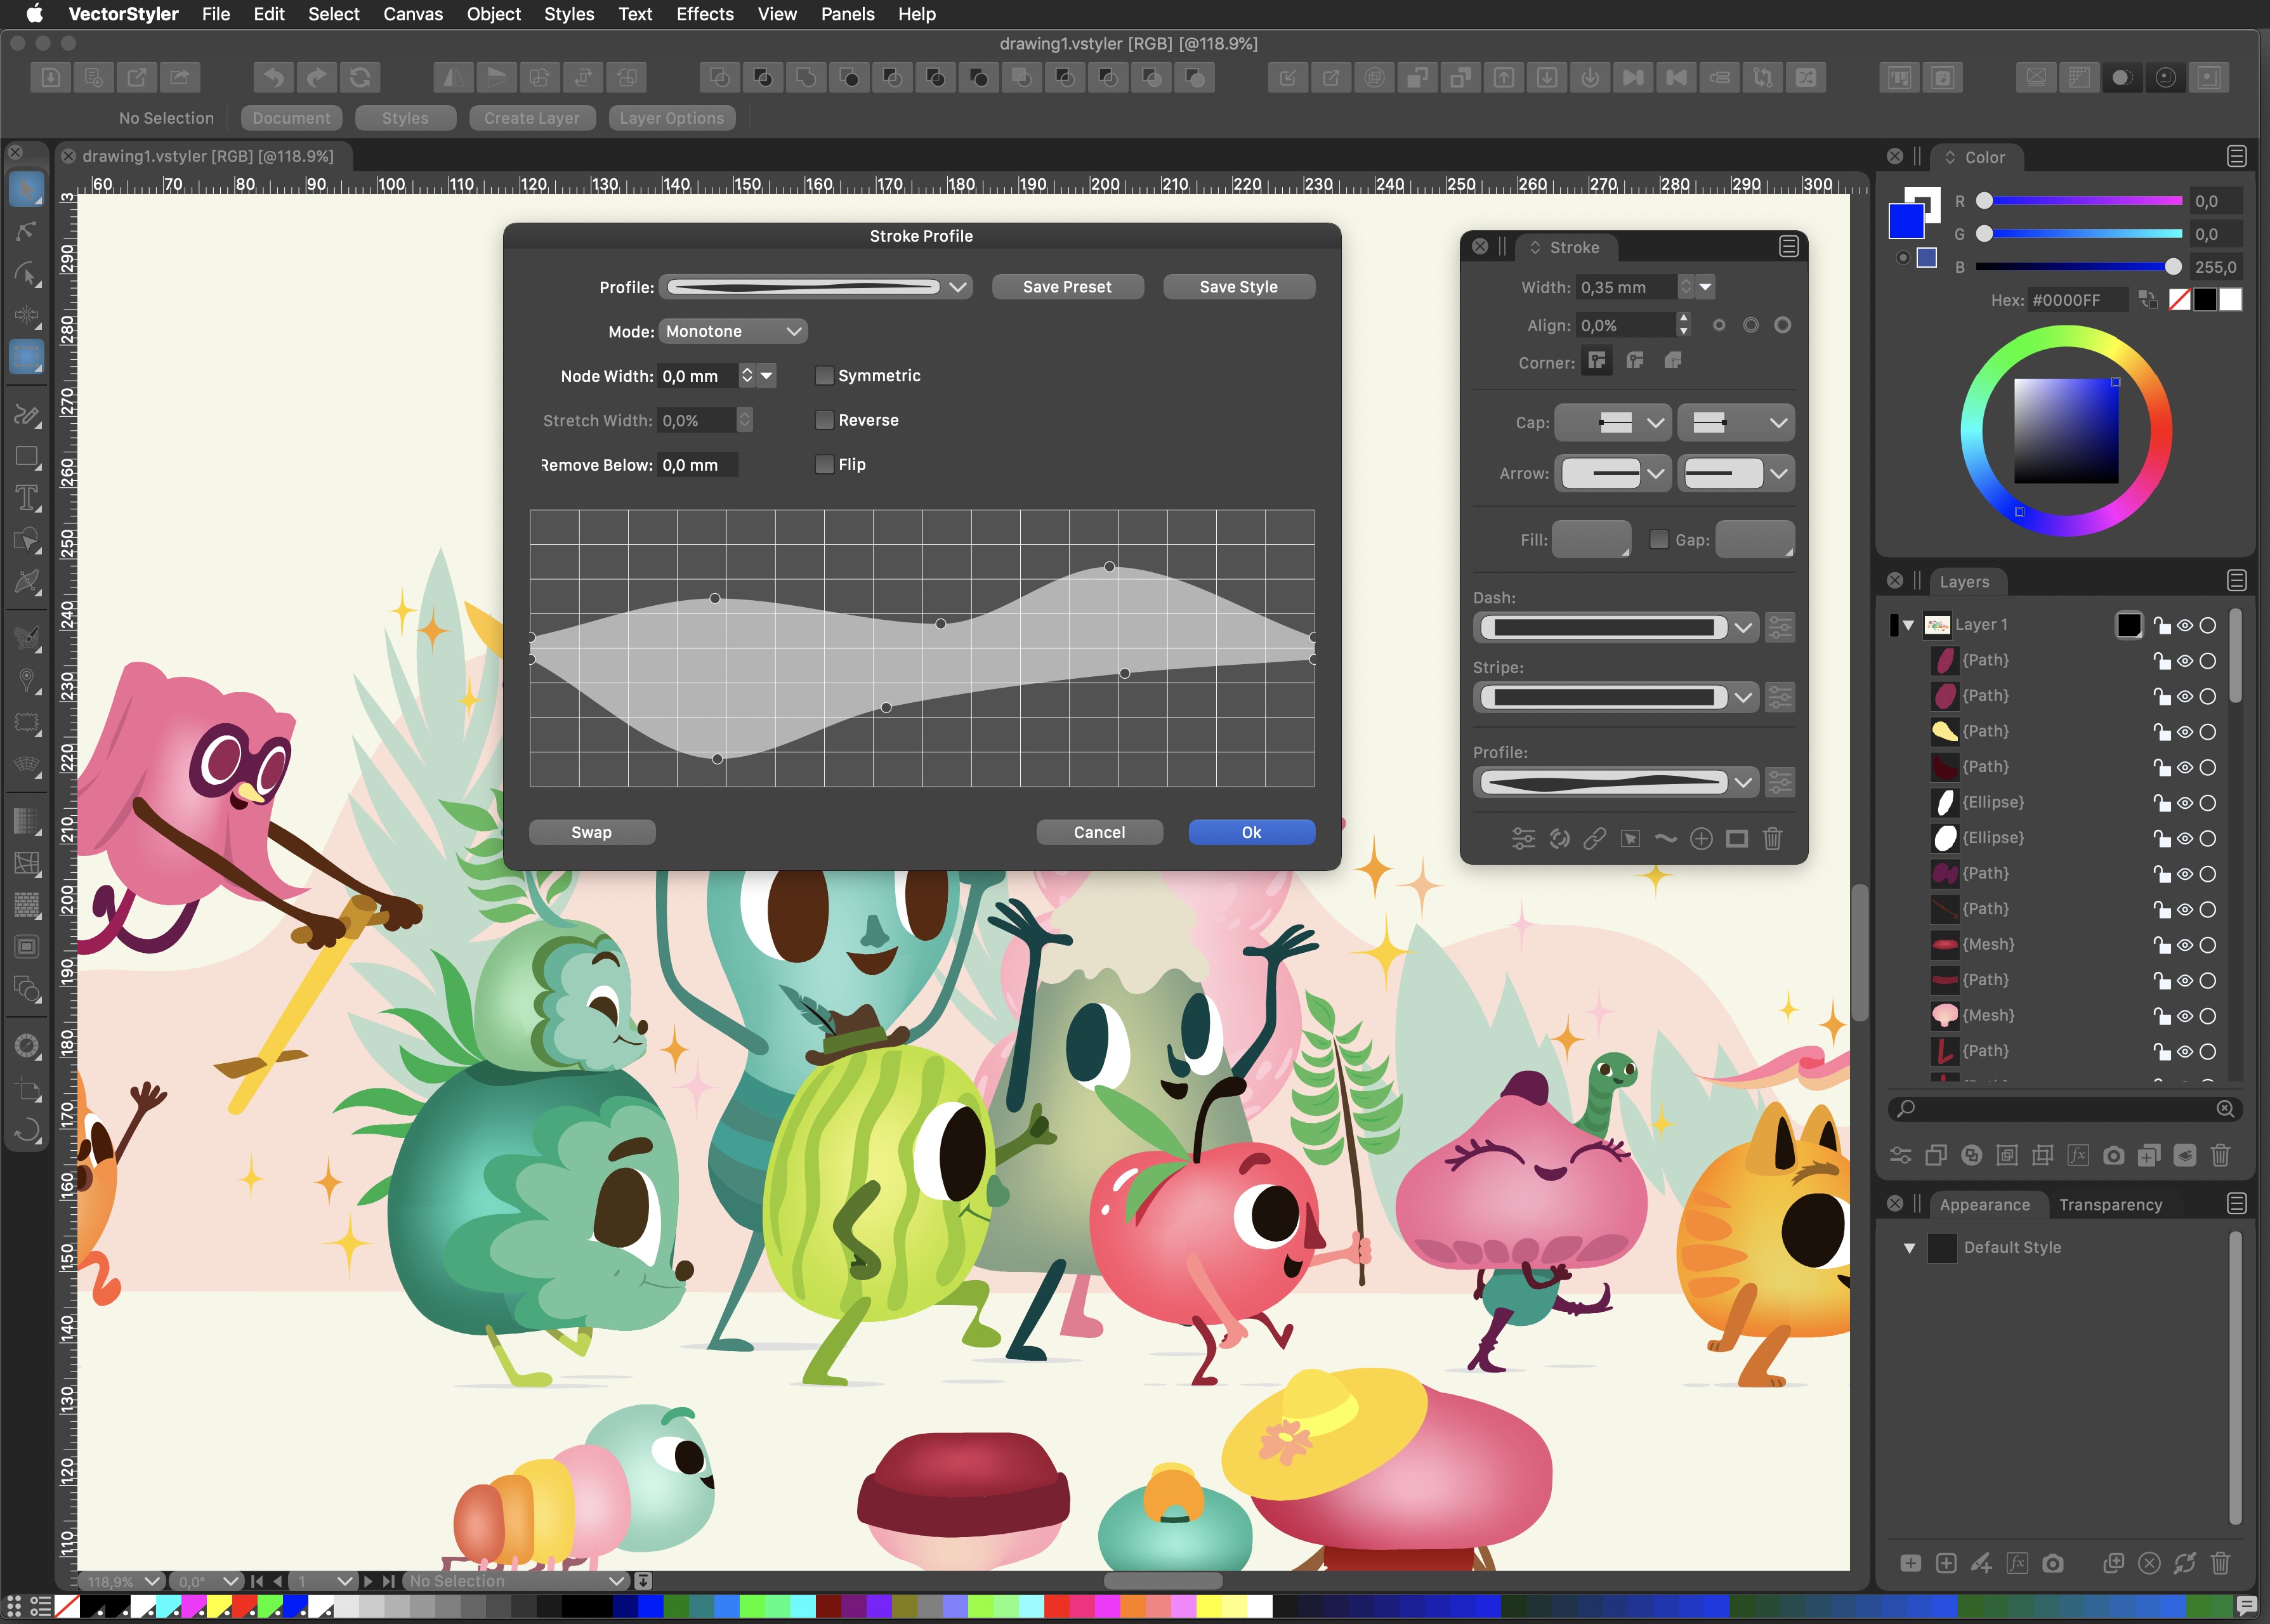This screenshot has height=1624, width=2270.
Task: Select the Pencil drawing tool
Action: tap(27, 414)
